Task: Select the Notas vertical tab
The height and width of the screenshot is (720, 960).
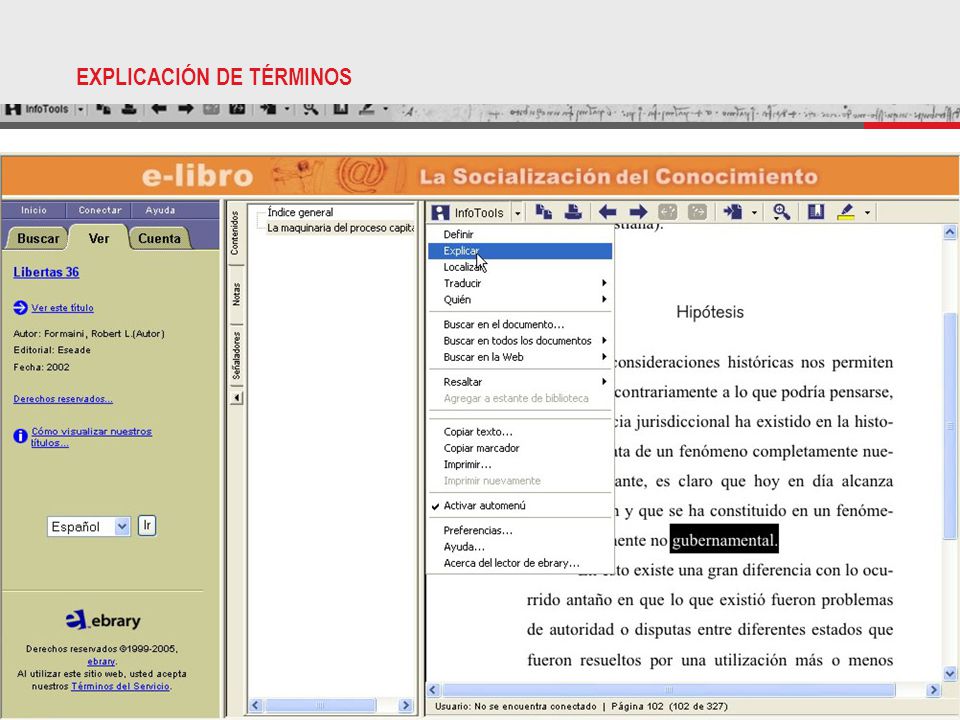Action: point(236,294)
